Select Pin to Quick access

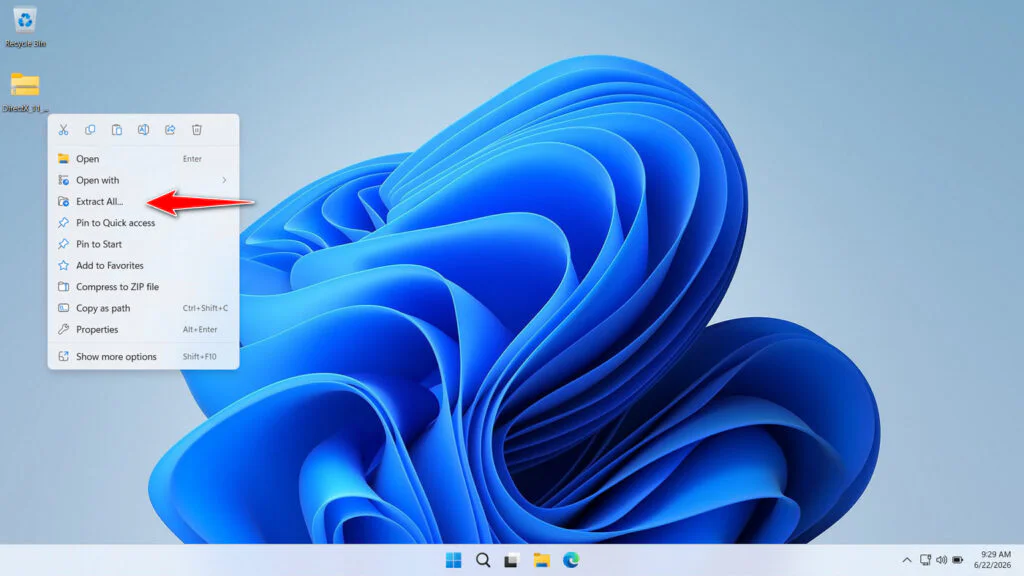[143, 223]
